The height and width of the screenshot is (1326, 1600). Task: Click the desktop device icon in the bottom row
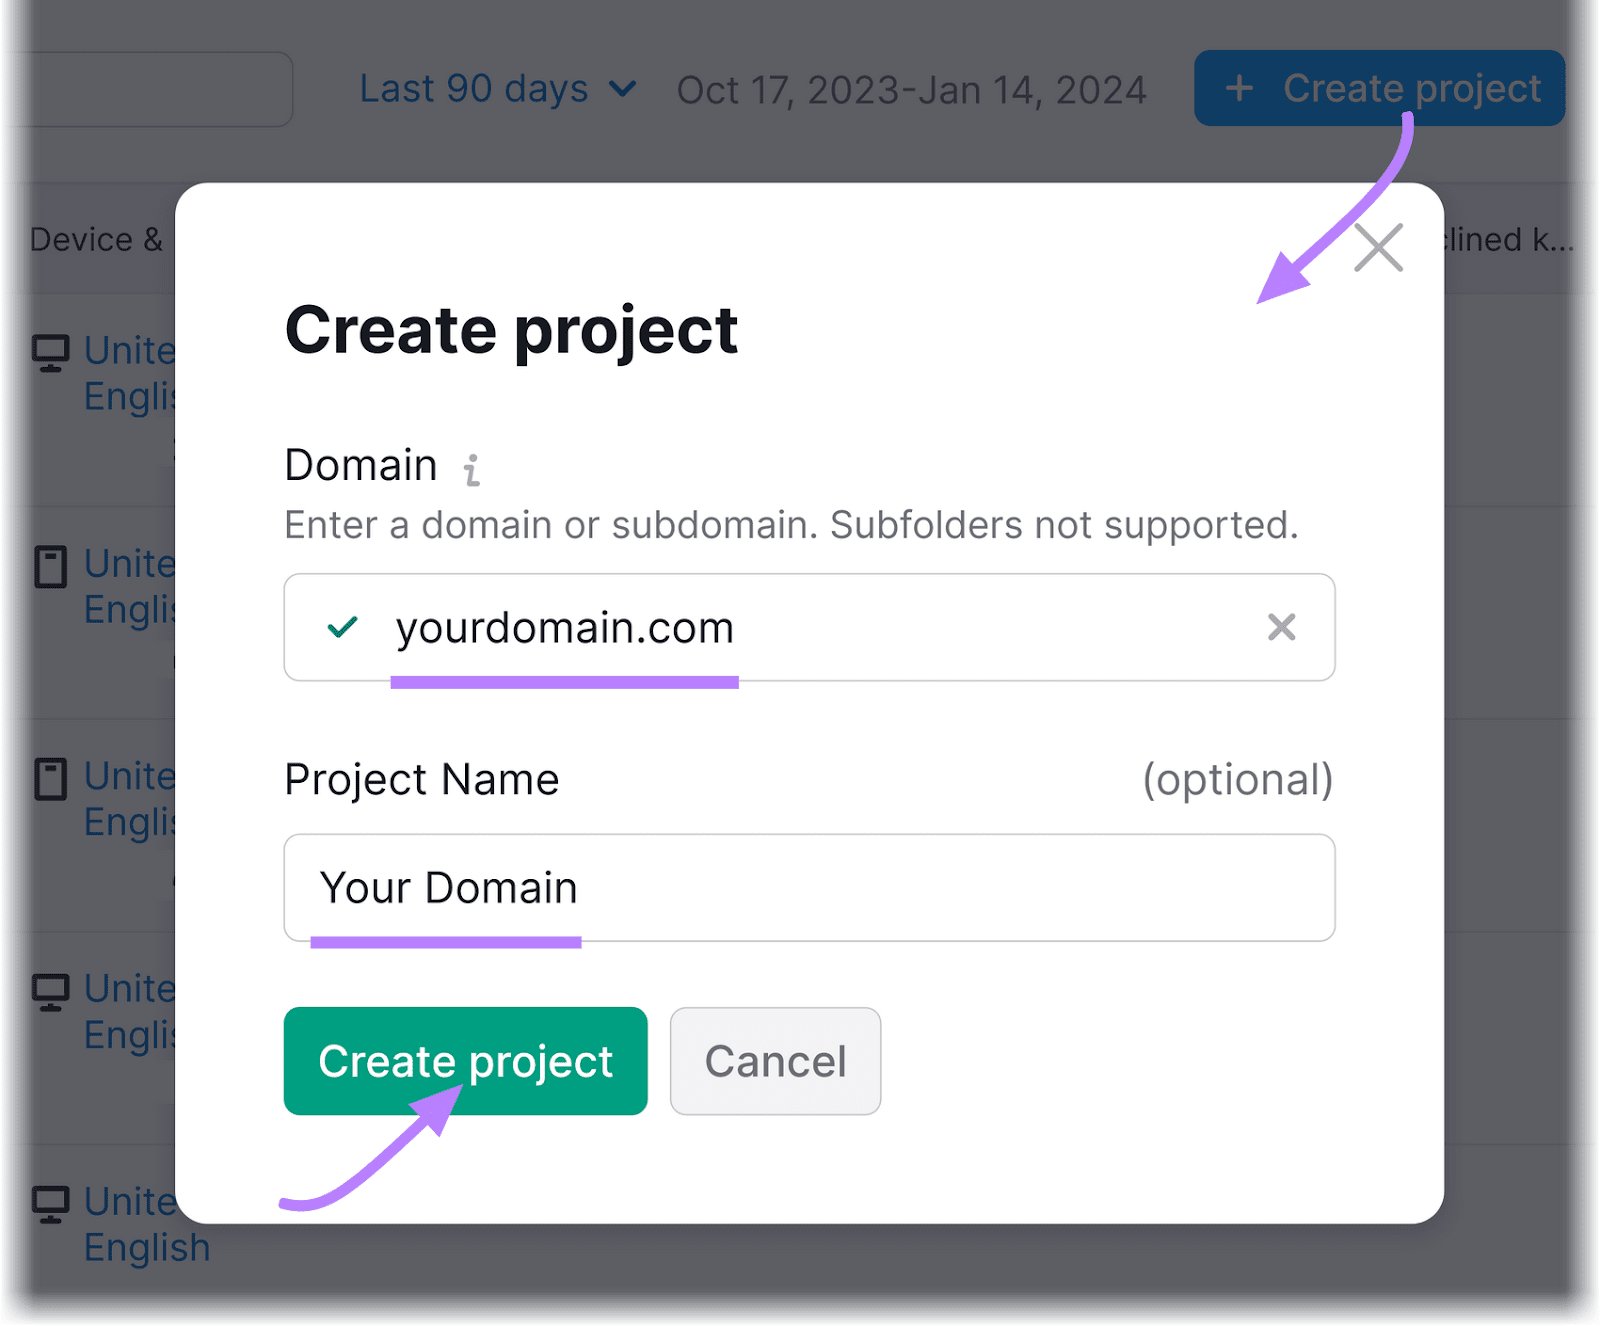49,1202
